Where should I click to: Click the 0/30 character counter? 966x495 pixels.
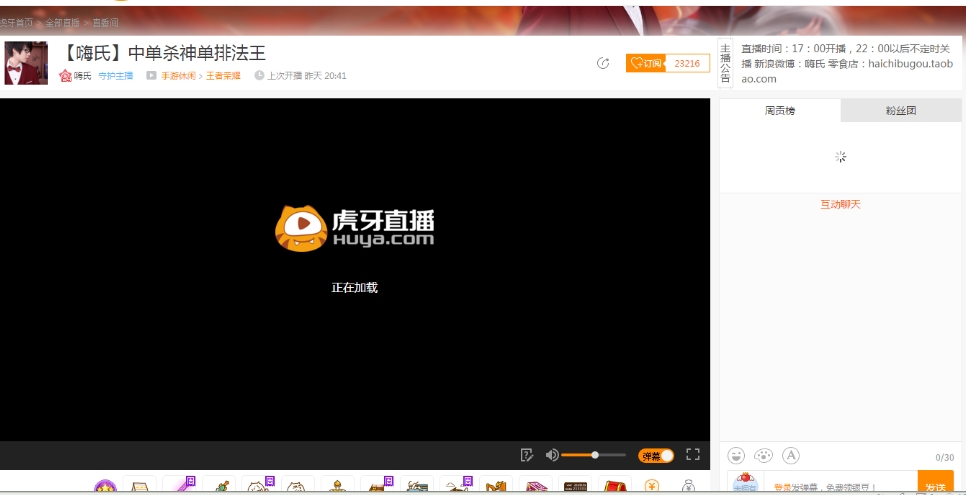pos(944,457)
